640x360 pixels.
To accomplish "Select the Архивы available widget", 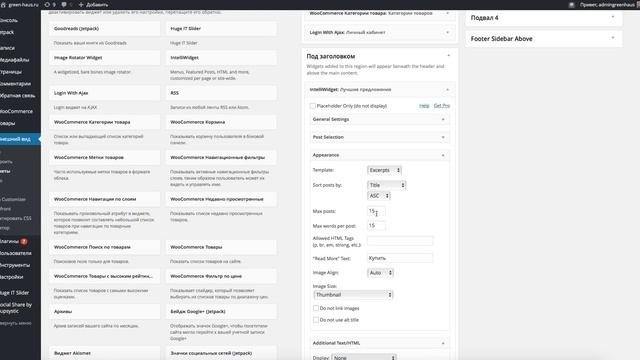I will click(104, 311).
